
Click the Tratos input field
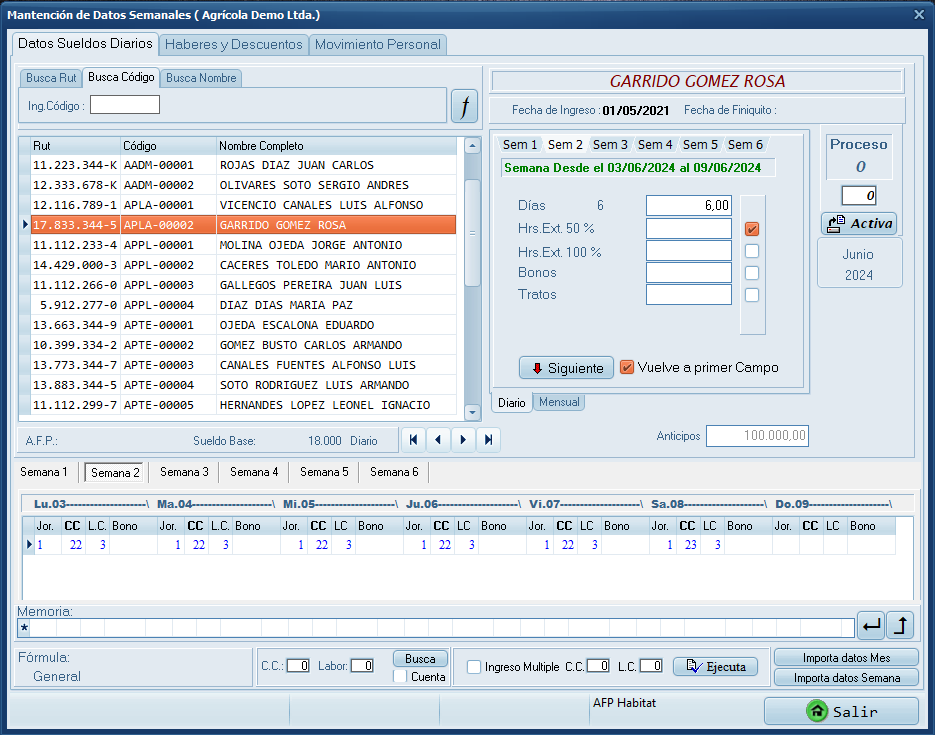pos(689,294)
